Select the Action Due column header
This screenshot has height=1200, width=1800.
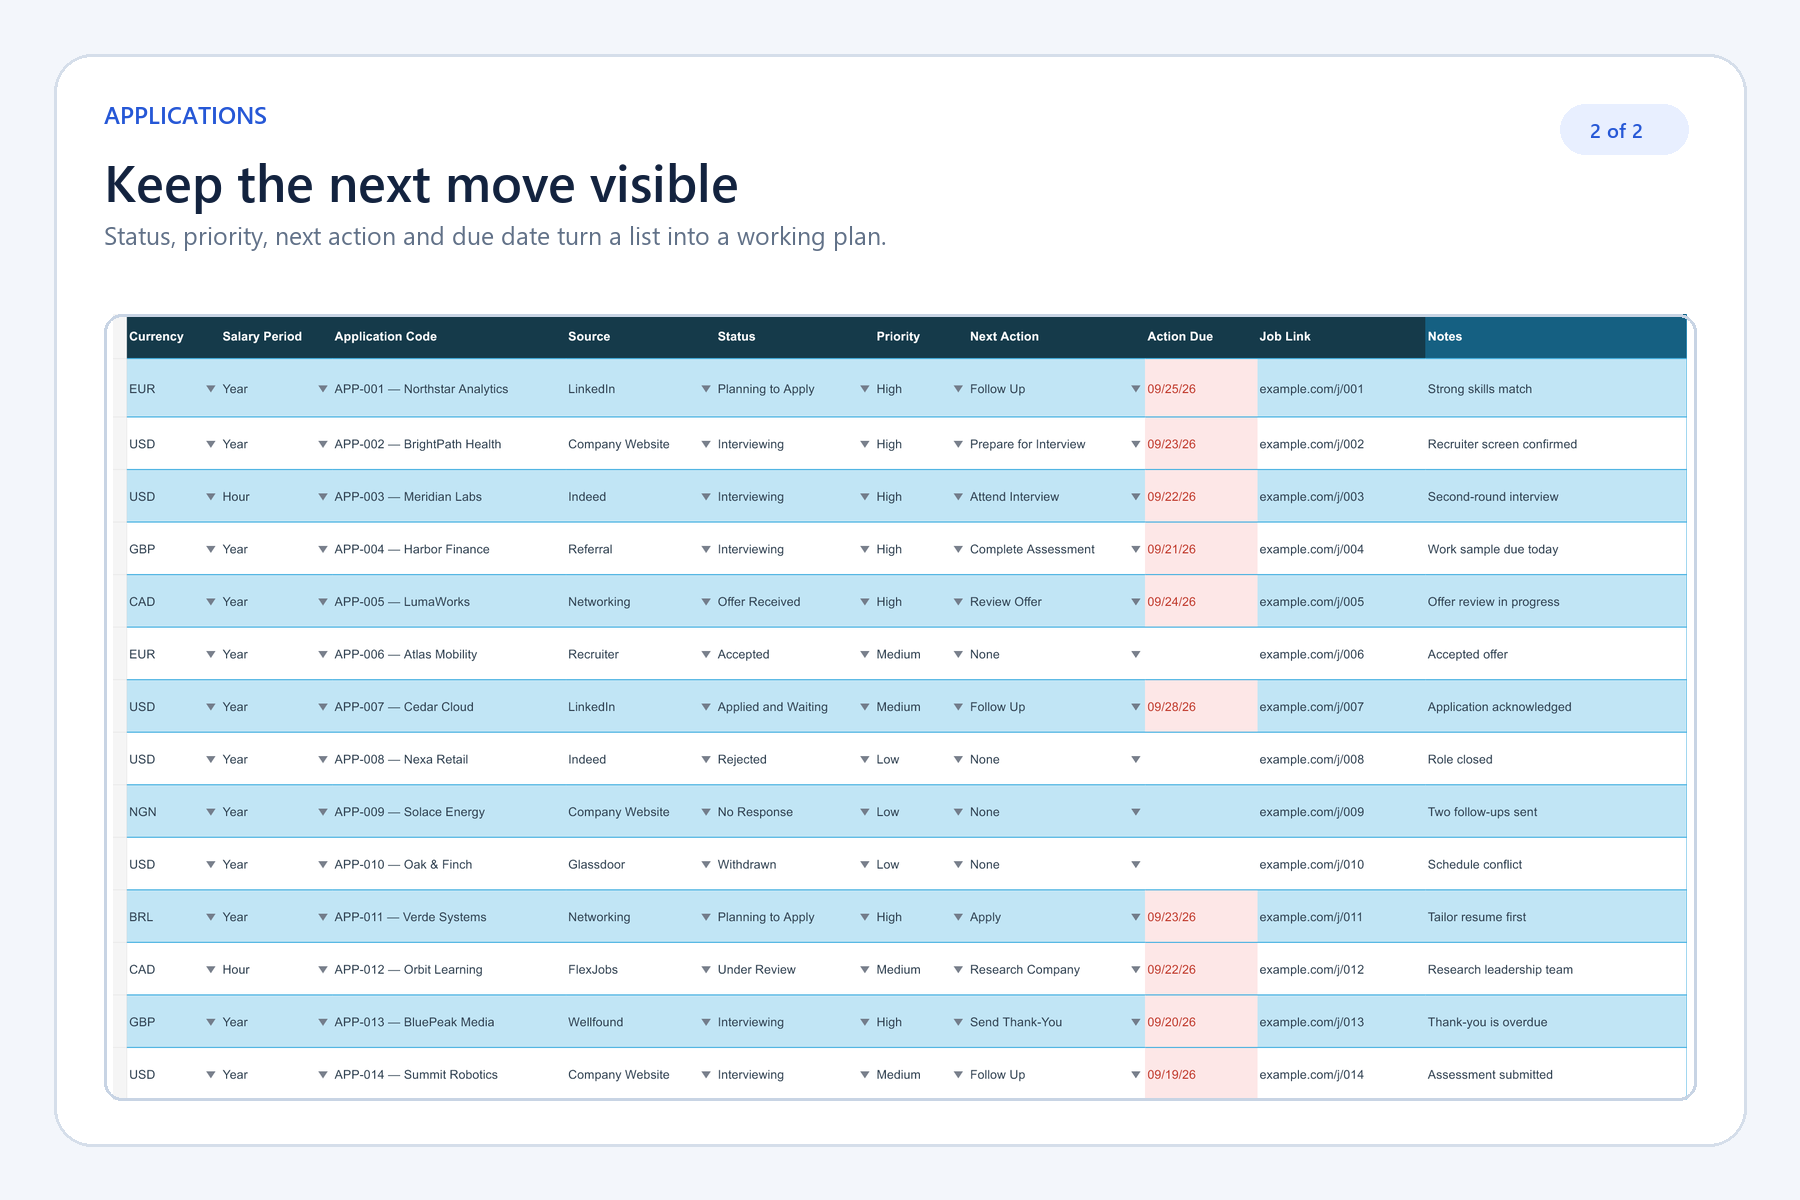[1201, 337]
